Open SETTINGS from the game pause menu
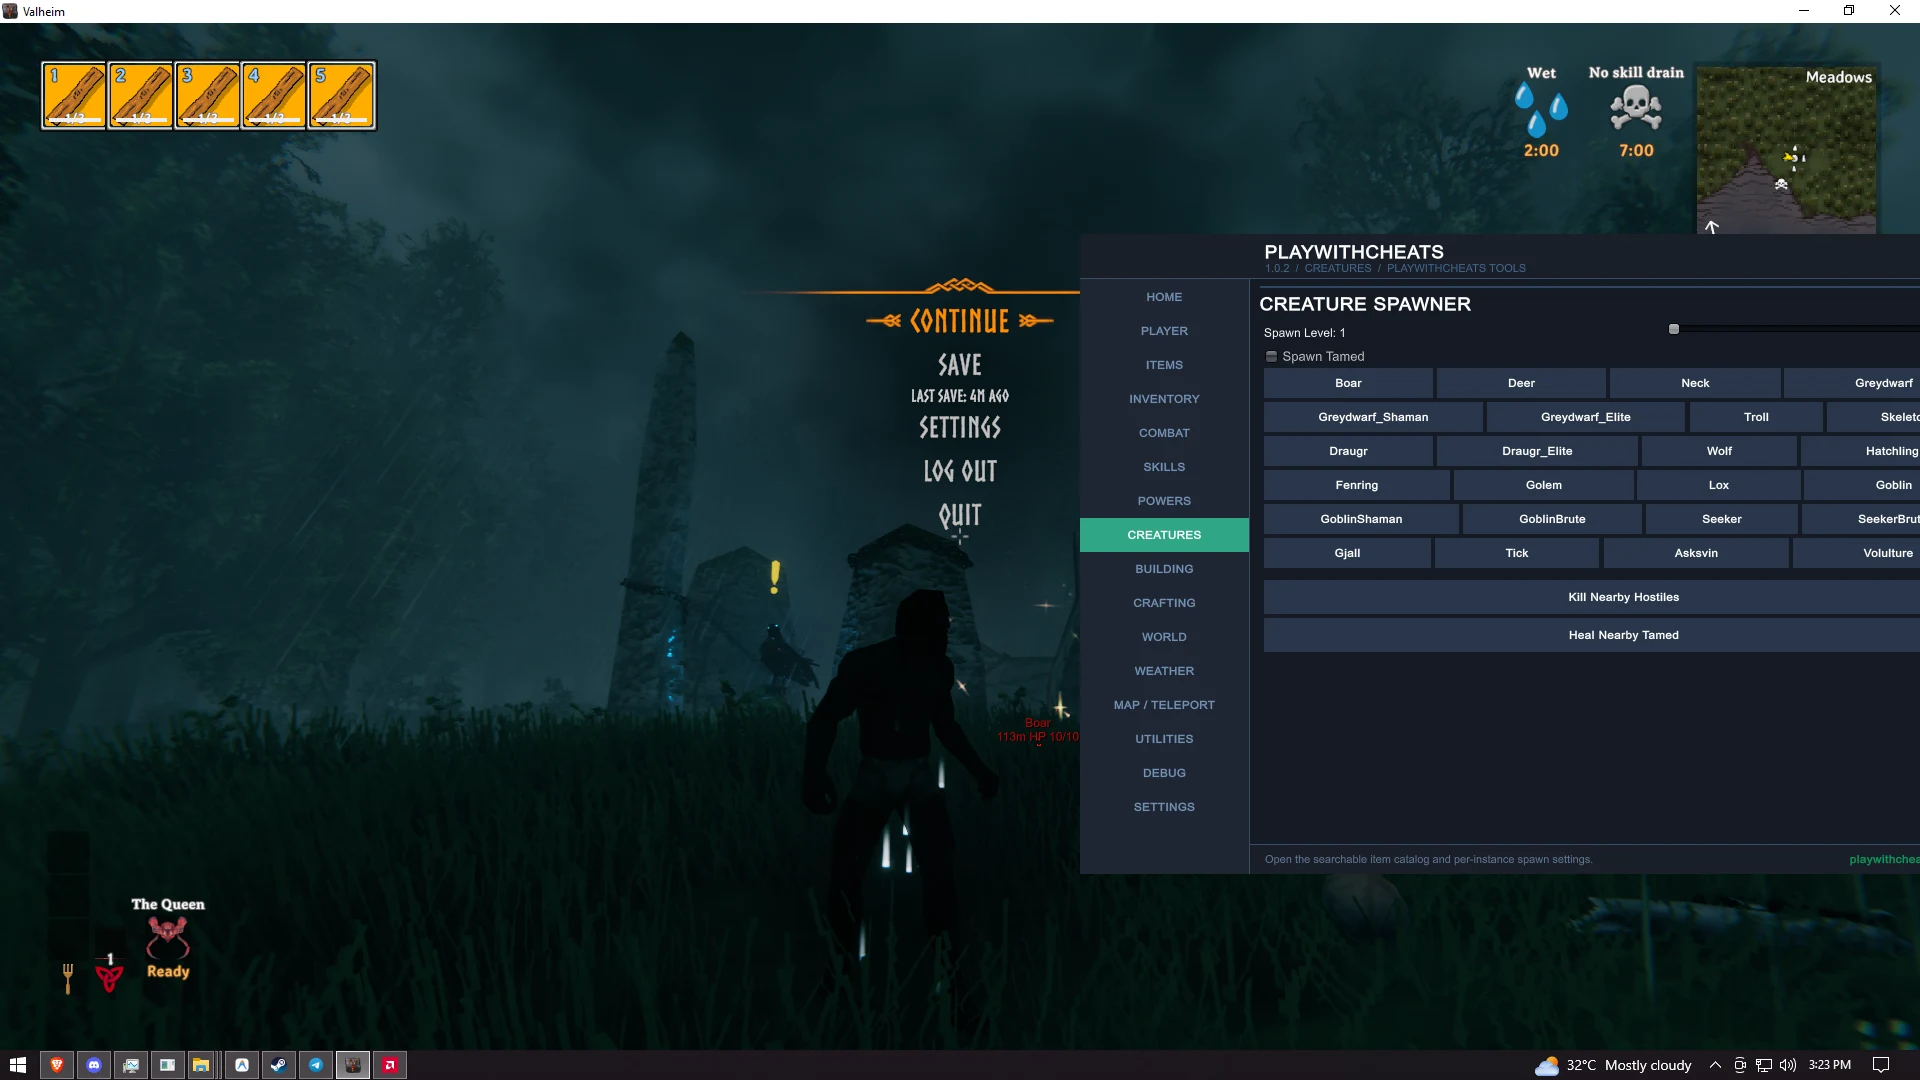1920x1080 pixels. point(959,428)
